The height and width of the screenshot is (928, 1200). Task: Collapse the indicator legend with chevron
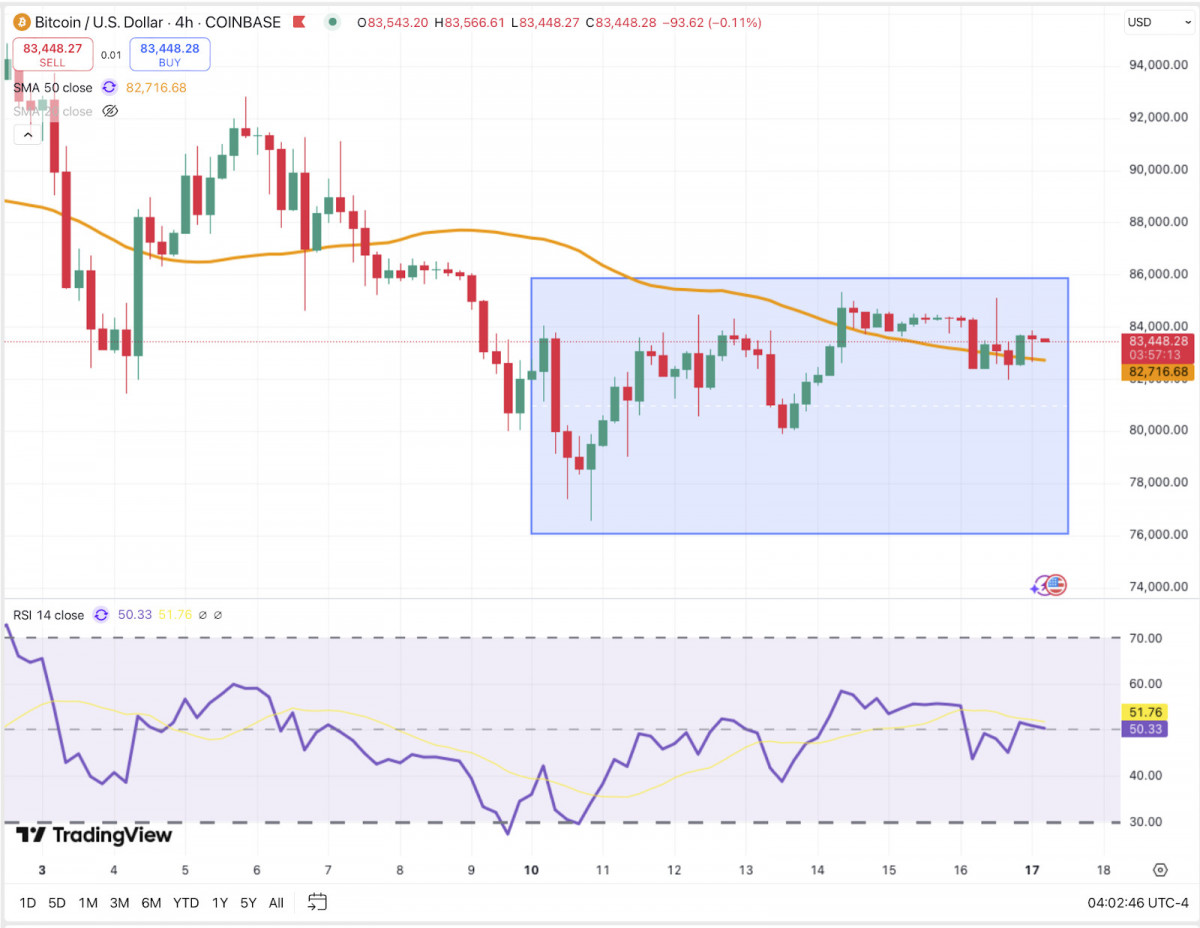[27, 134]
